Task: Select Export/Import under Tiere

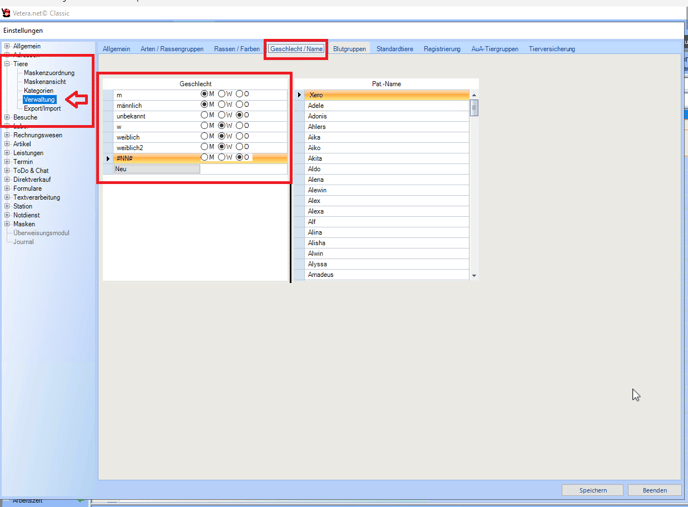Action: tap(42, 108)
